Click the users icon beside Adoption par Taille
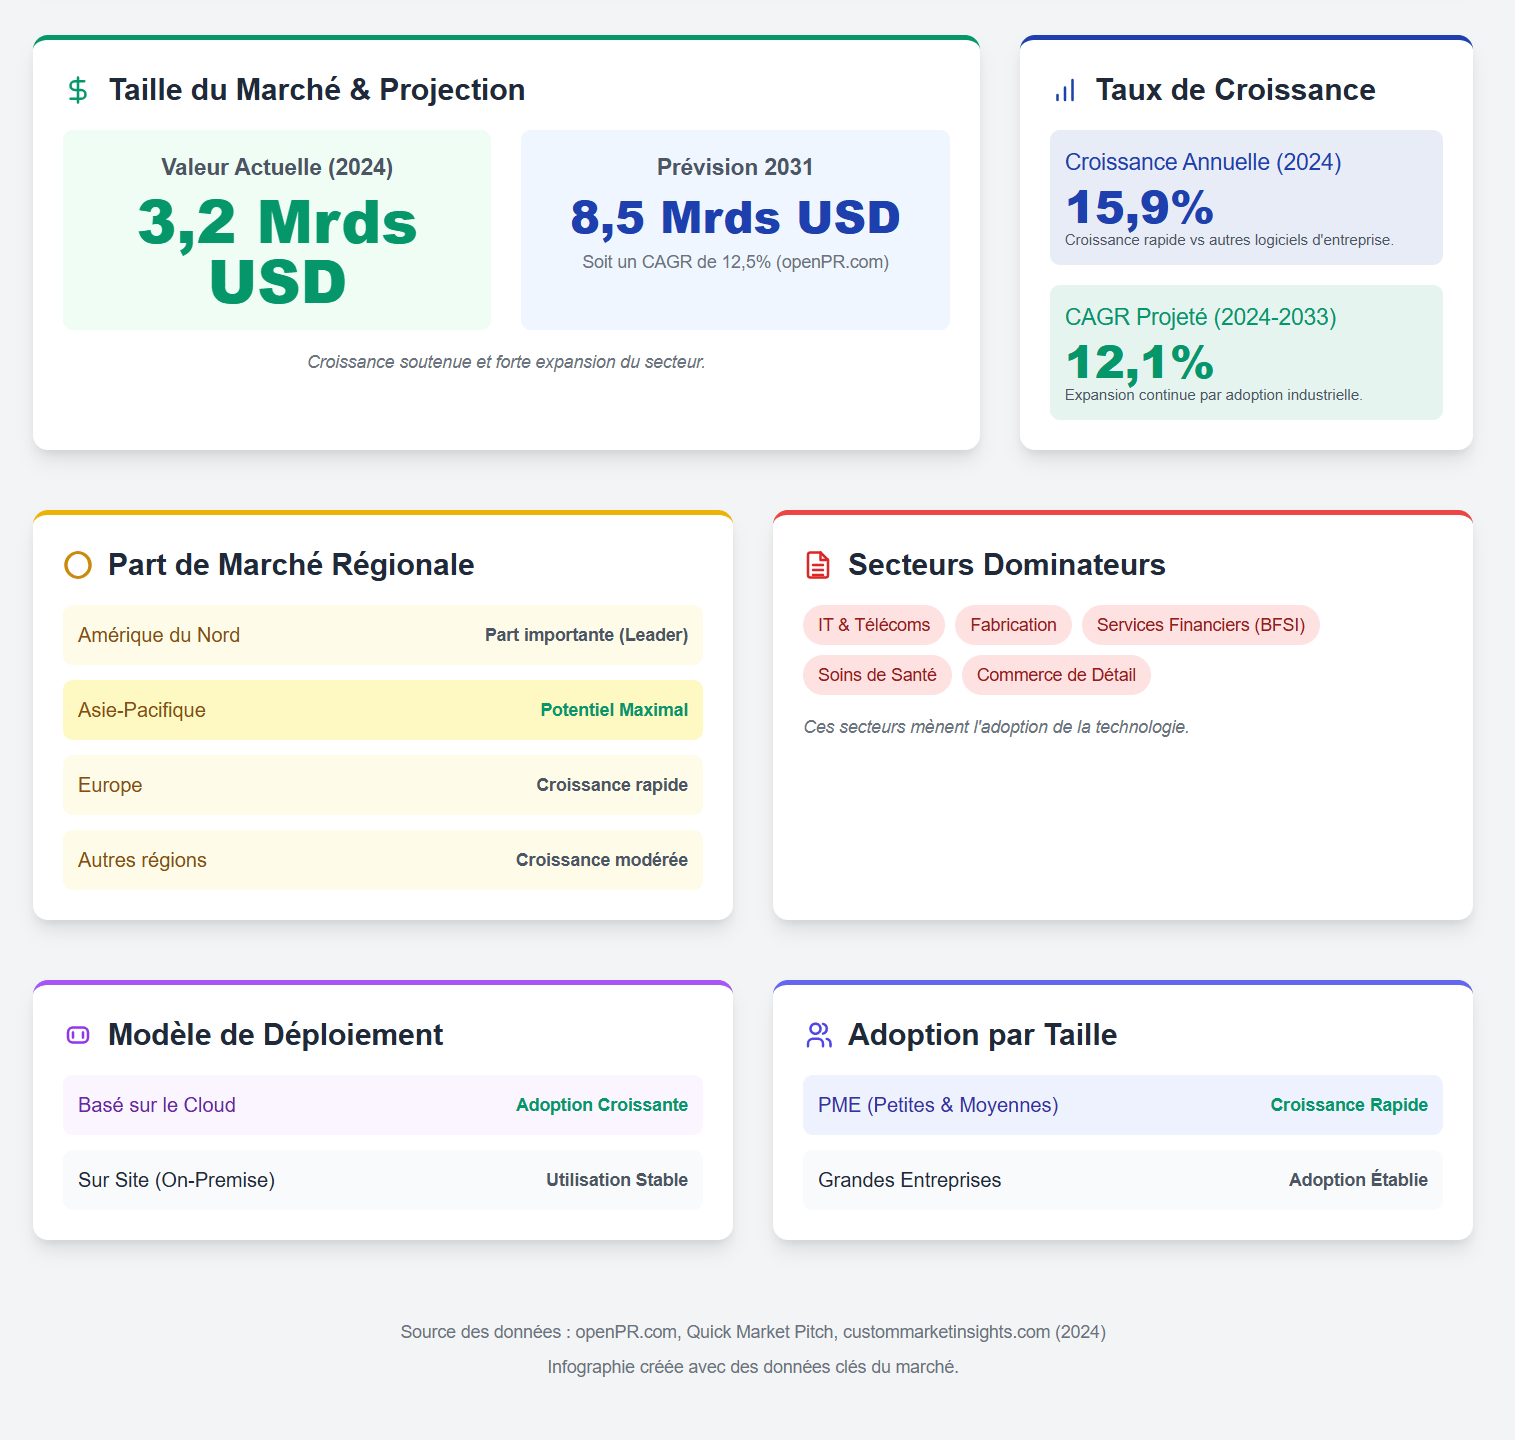Screen dimensions: 1515x1440 [x=818, y=1035]
